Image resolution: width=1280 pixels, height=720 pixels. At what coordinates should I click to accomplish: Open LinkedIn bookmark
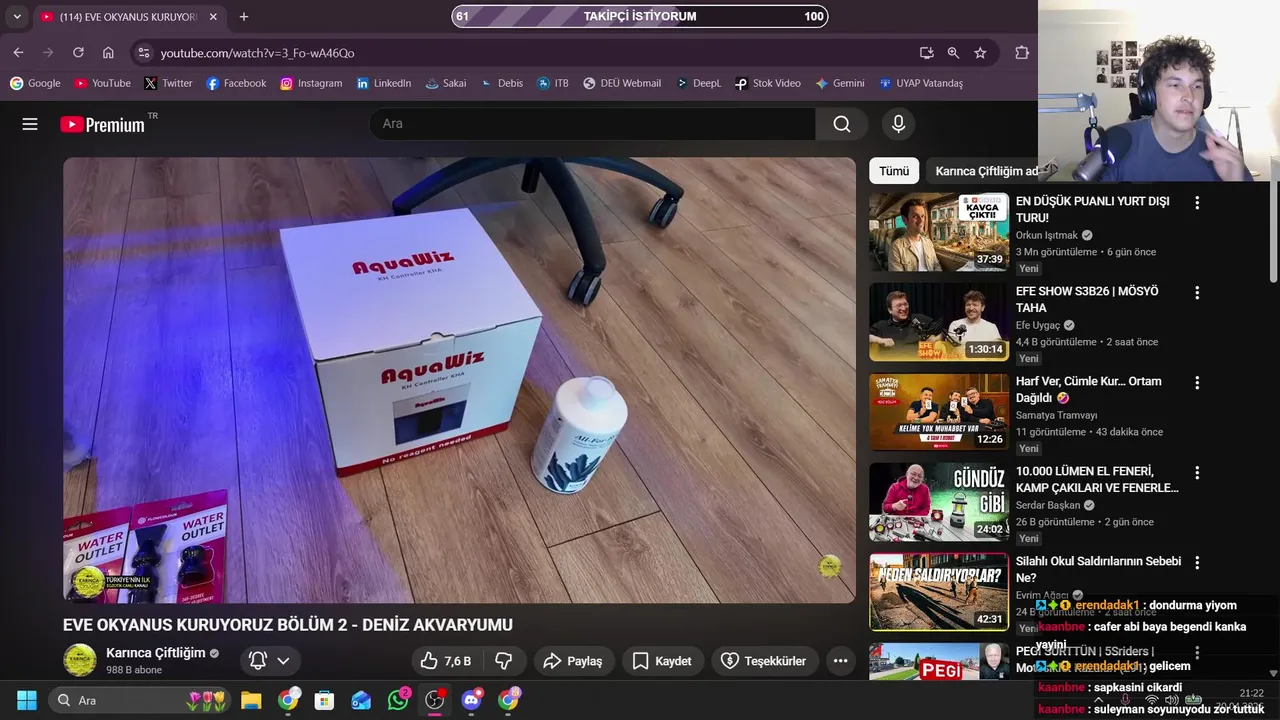coord(383,83)
